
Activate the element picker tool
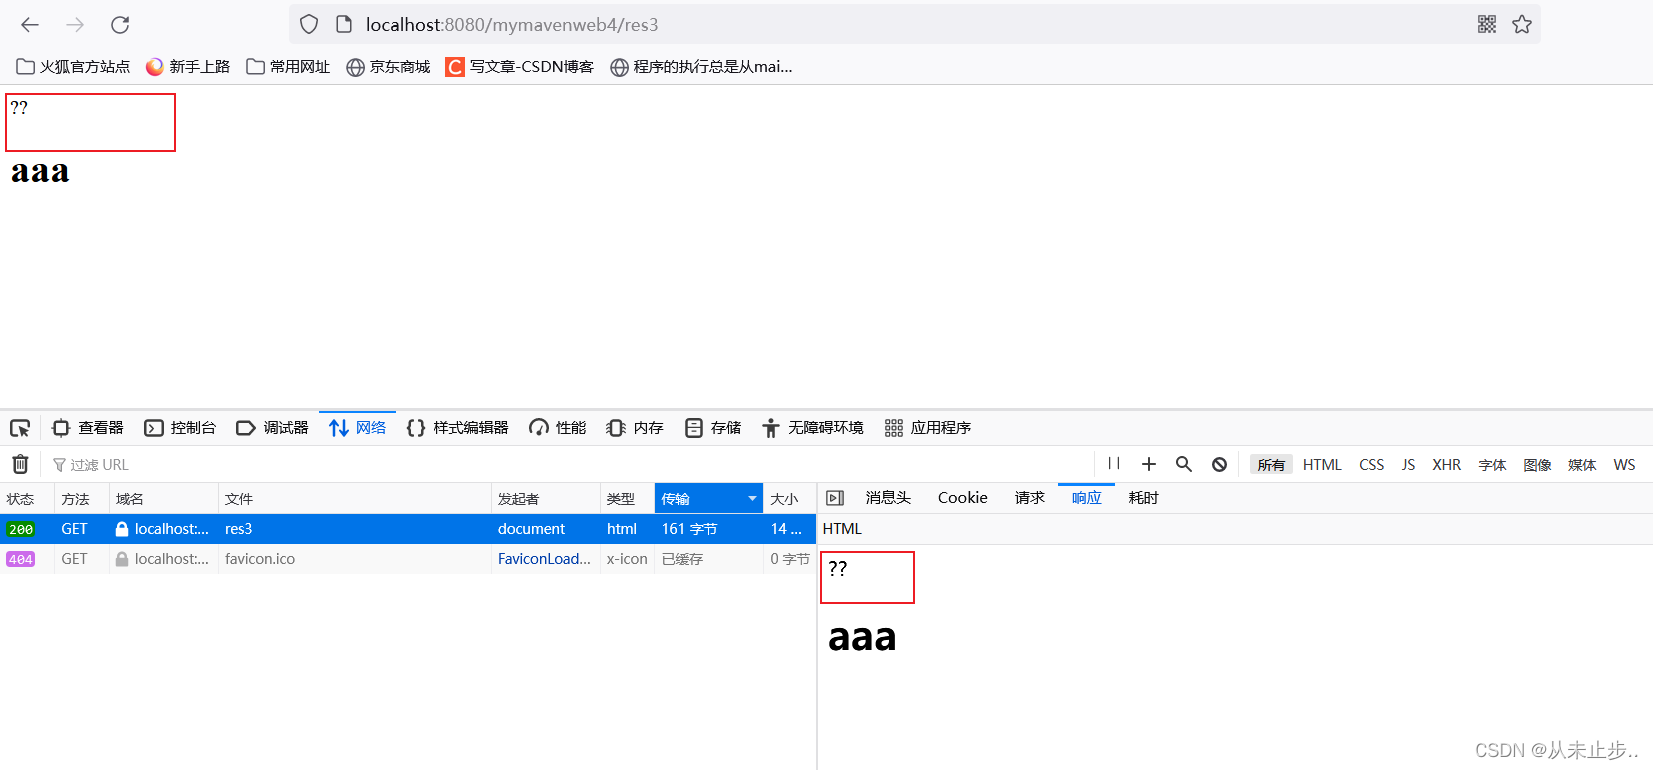point(20,428)
